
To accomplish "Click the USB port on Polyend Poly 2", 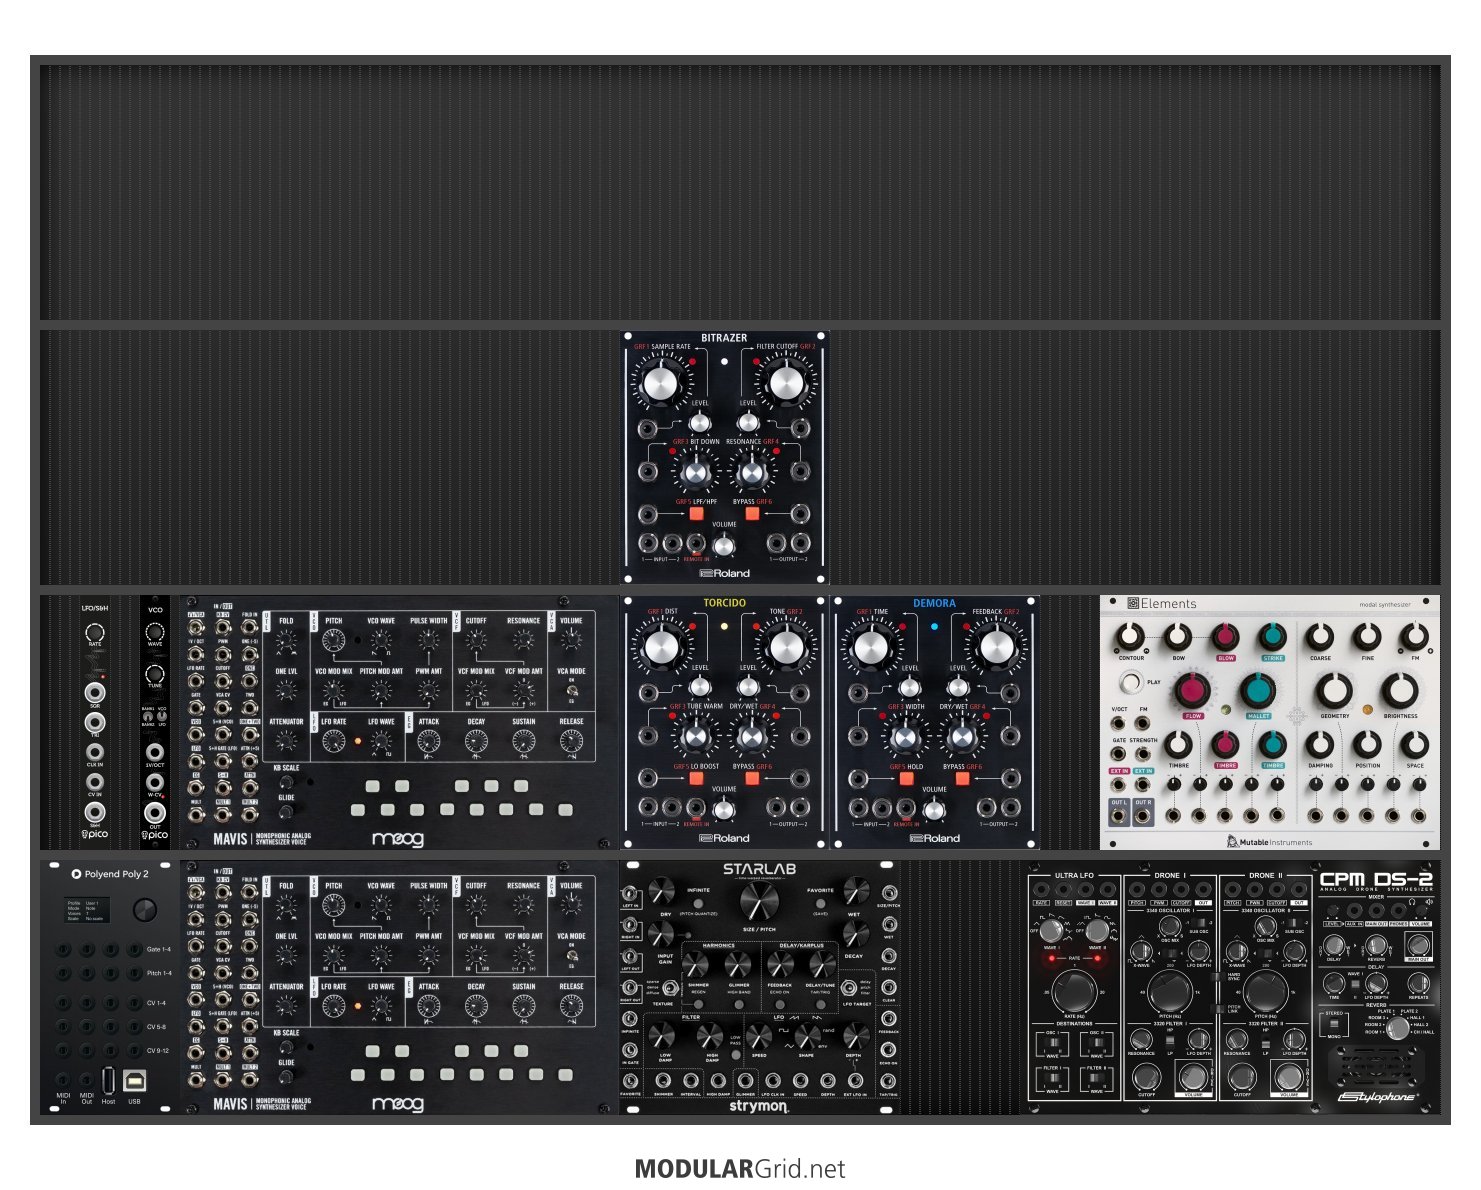I will [134, 1080].
